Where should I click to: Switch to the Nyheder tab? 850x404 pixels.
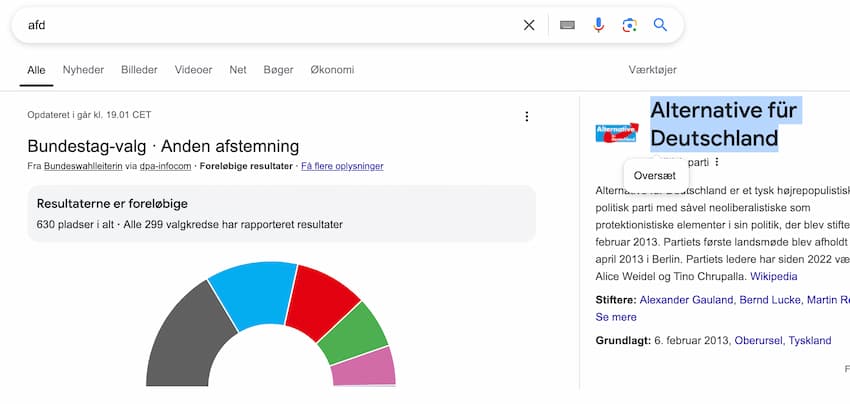[83, 70]
